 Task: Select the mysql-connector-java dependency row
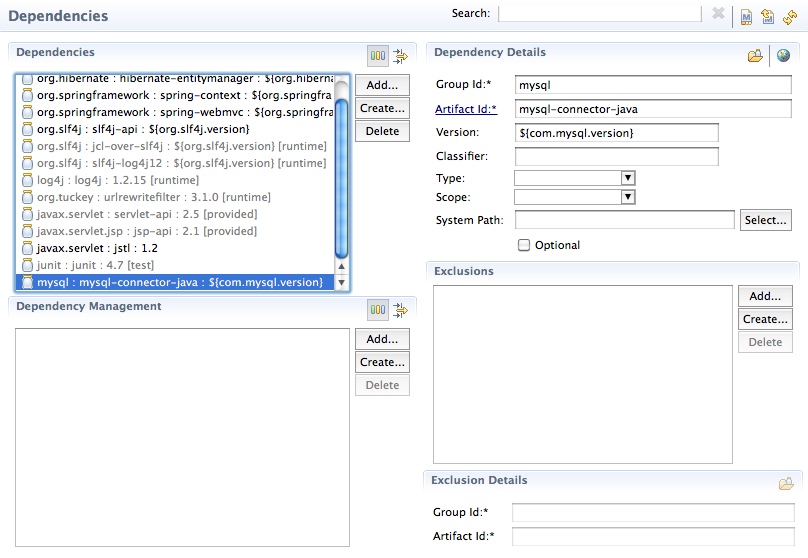point(175,282)
